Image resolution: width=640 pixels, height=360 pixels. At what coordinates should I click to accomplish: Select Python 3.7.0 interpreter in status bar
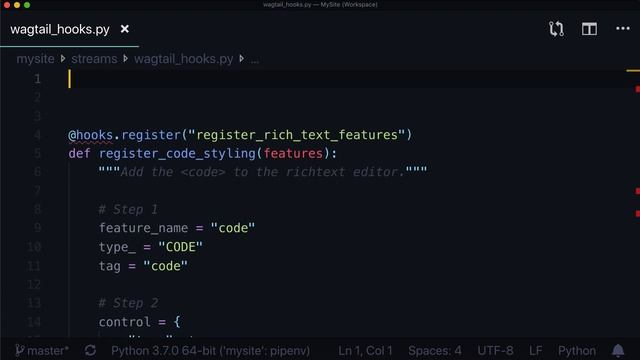point(211,351)
